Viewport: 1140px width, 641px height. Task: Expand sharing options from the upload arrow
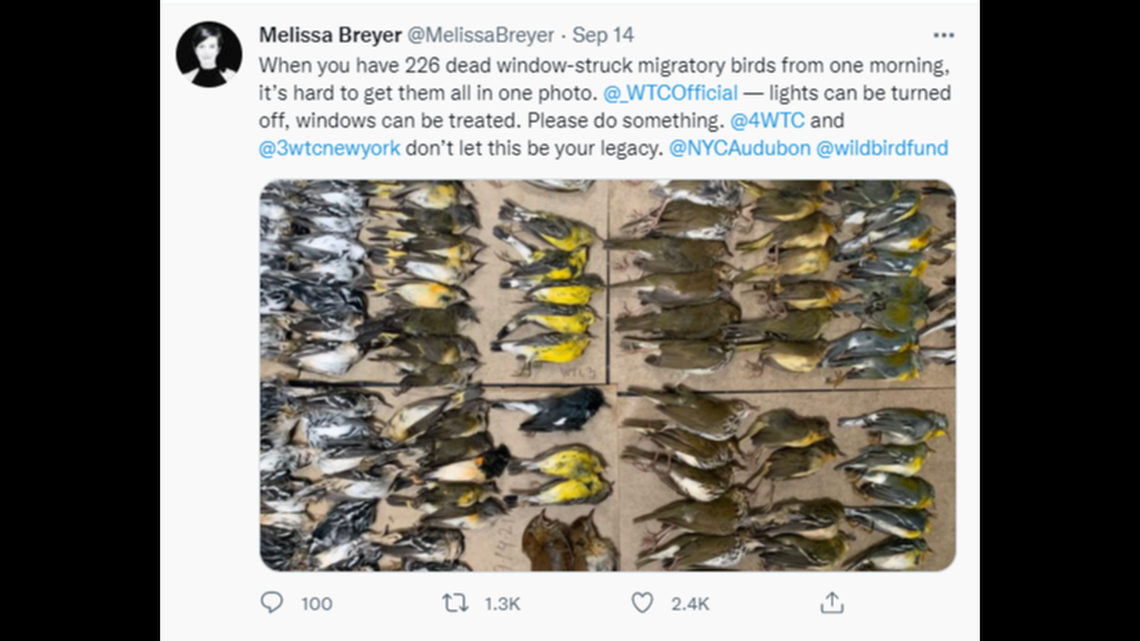pyautogui.click(x=829, y=603)
